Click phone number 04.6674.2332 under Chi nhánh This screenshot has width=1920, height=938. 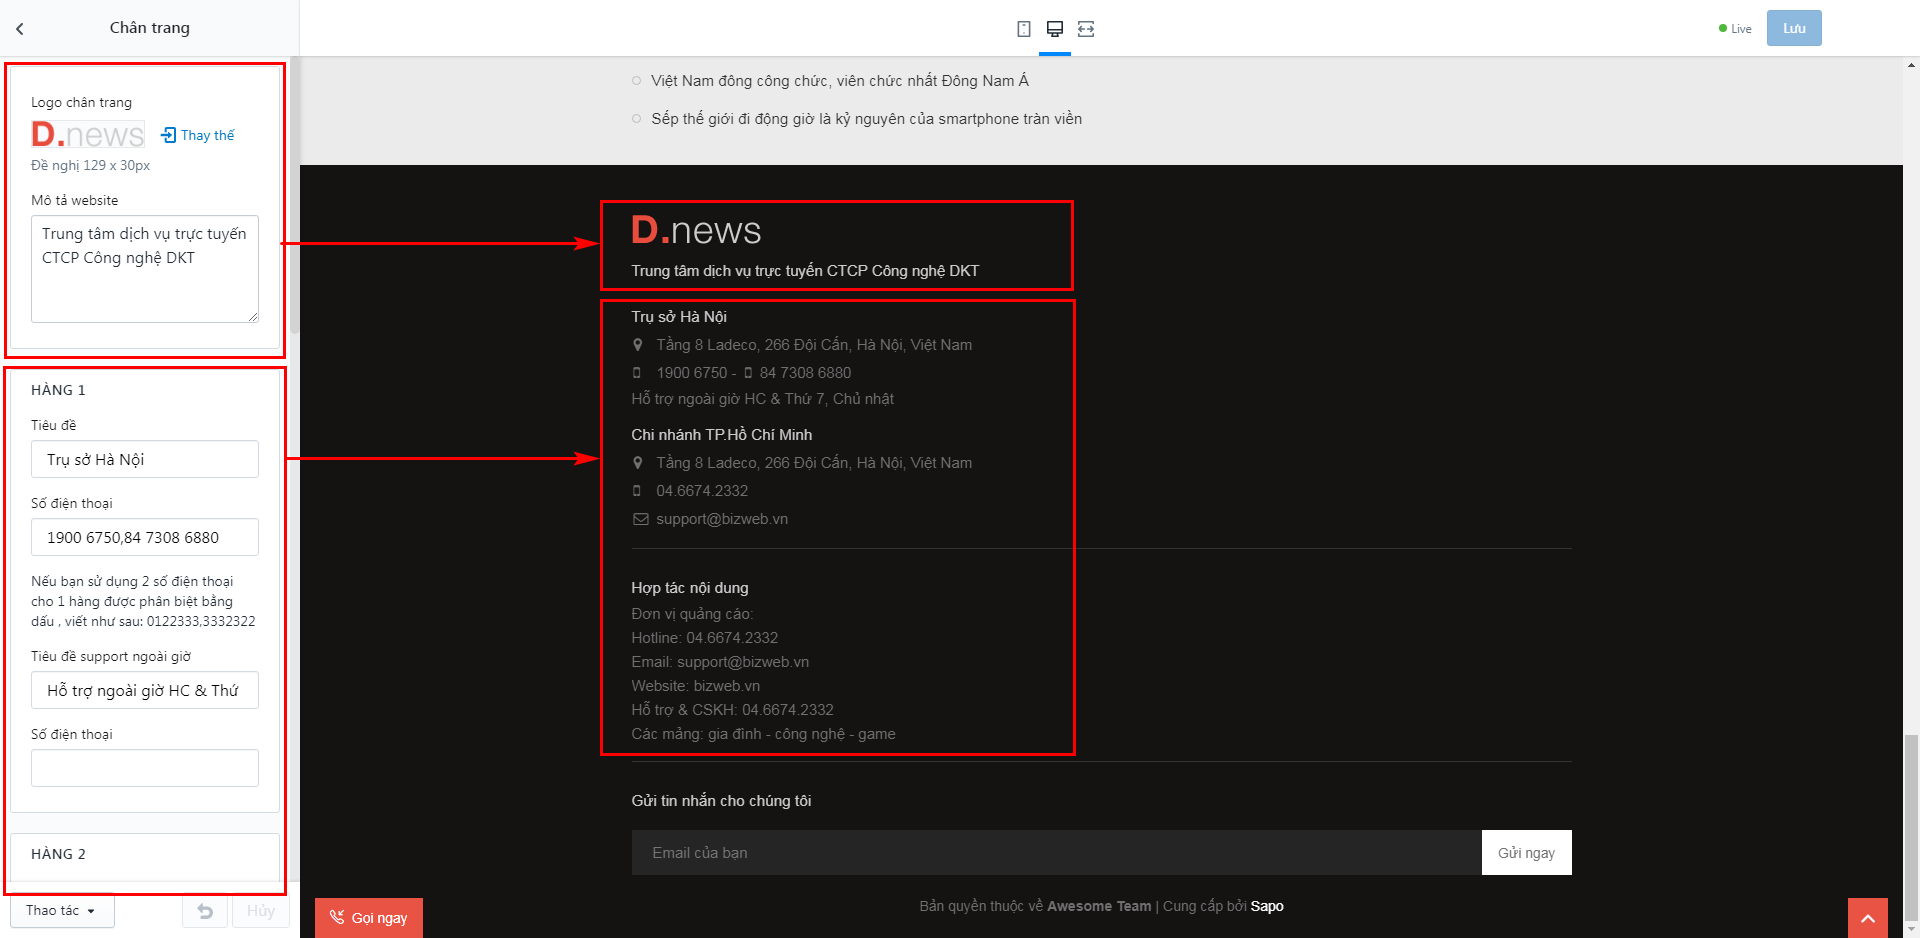[x=702, y=491]
